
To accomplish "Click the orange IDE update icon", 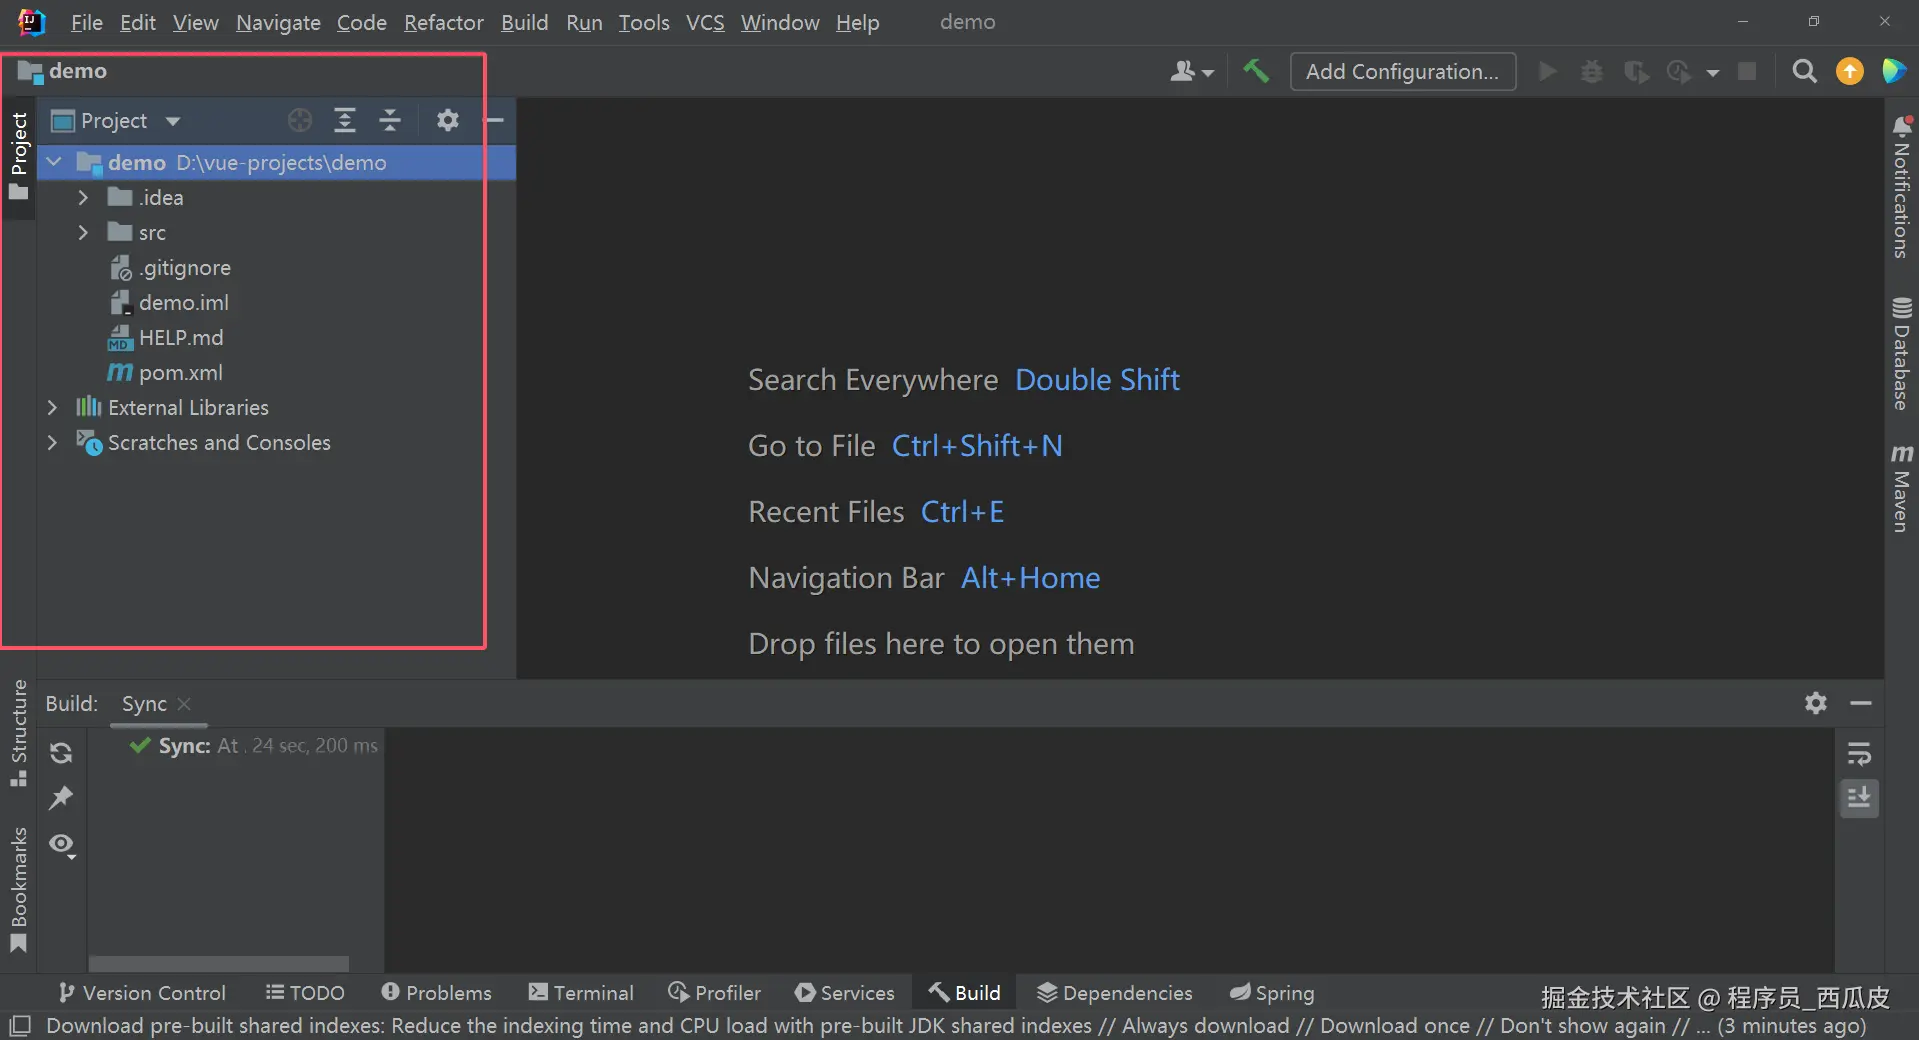I will point(1850,71).
